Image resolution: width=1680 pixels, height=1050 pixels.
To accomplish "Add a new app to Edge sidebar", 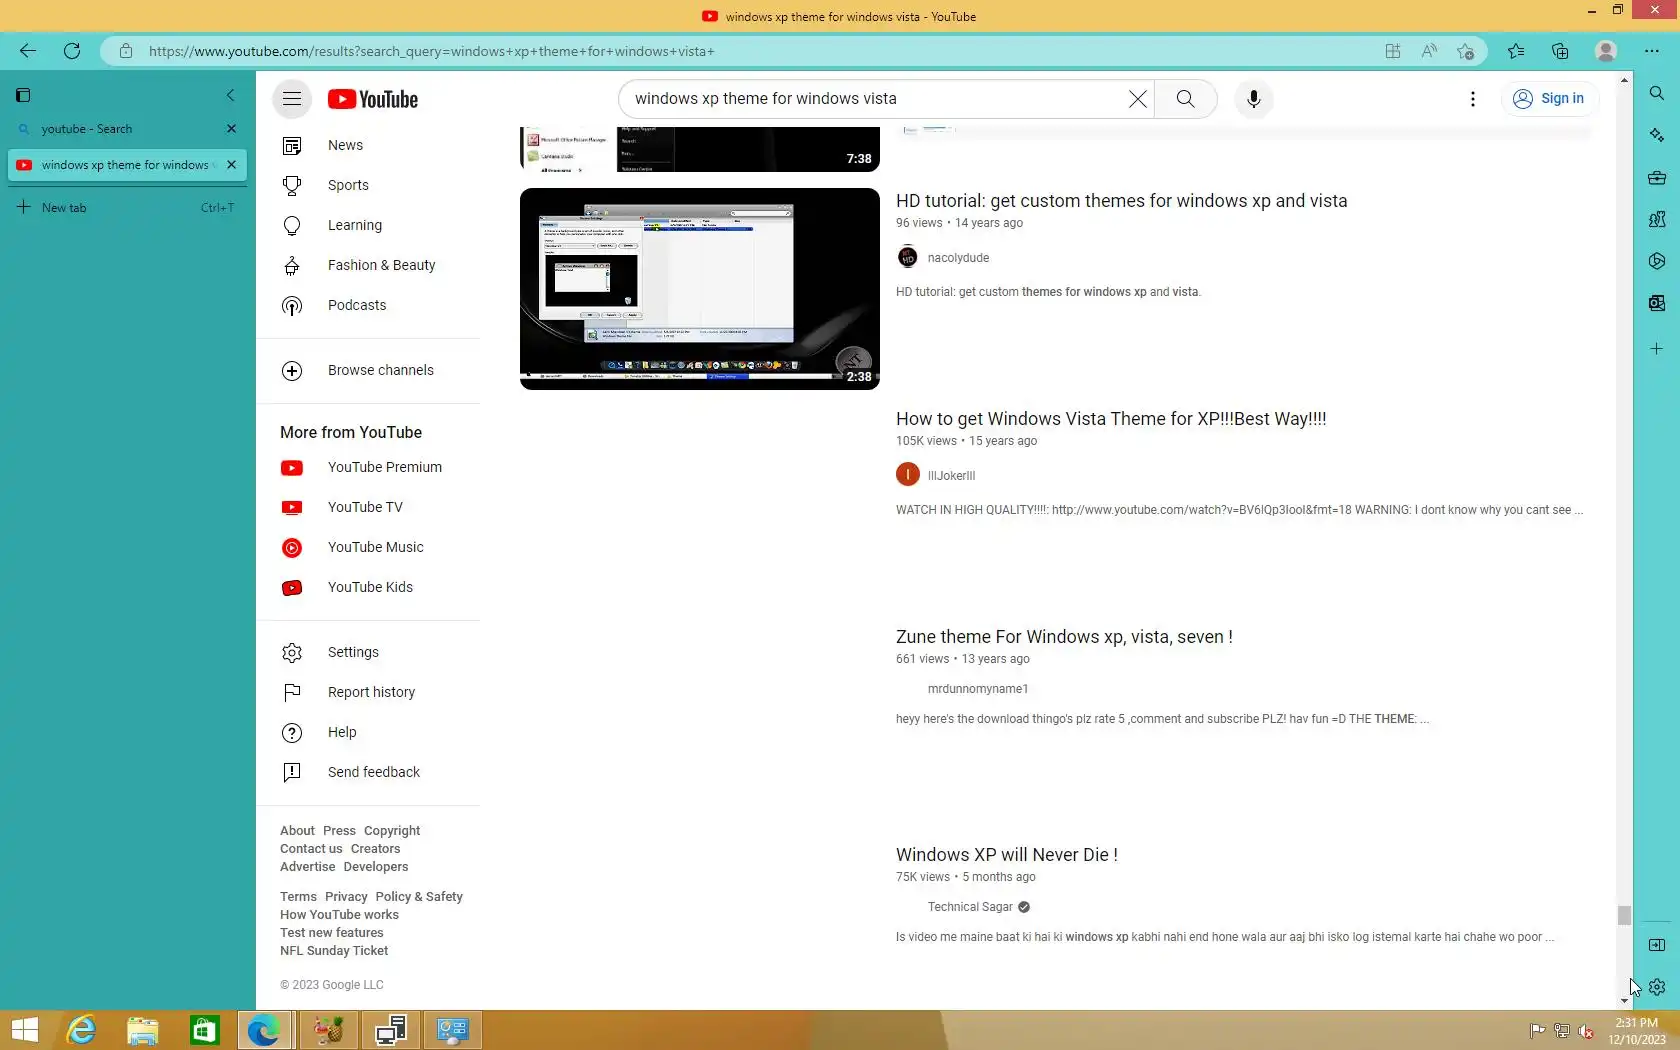I will point(1657,349).
